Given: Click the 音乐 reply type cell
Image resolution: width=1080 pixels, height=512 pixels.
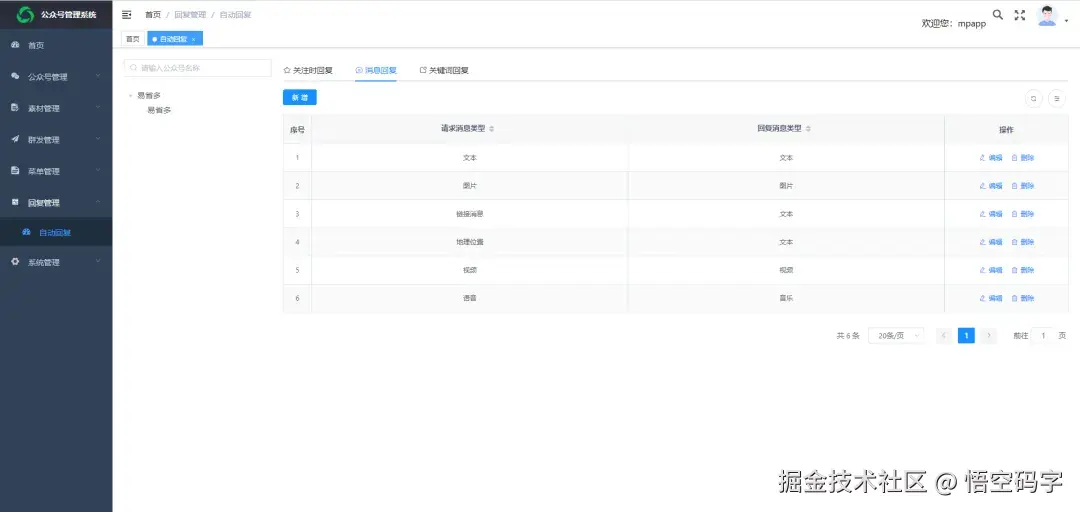Looking at the screenshot, I should [786, 298].
